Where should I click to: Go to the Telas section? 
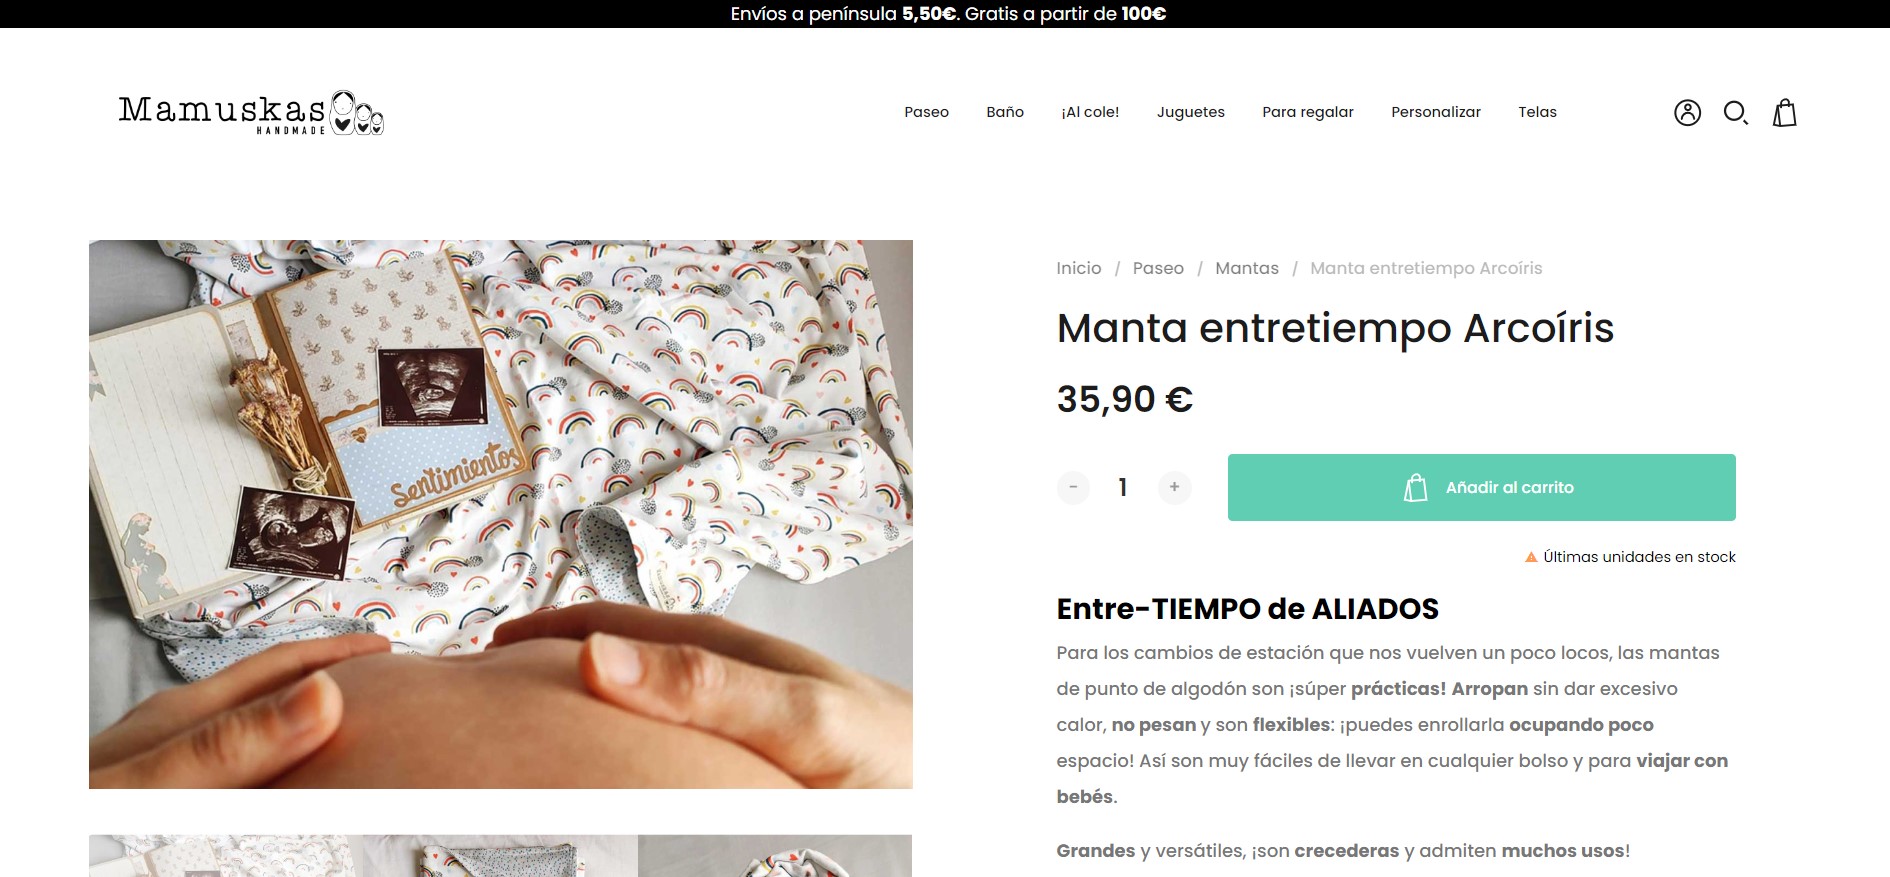pyautogui.click(x=1537, y=112)
